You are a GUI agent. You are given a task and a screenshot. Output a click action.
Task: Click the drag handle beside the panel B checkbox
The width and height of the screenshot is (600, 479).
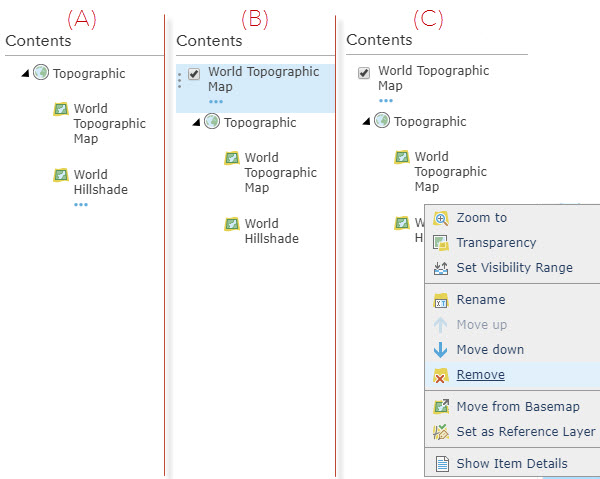pos(179,78)
